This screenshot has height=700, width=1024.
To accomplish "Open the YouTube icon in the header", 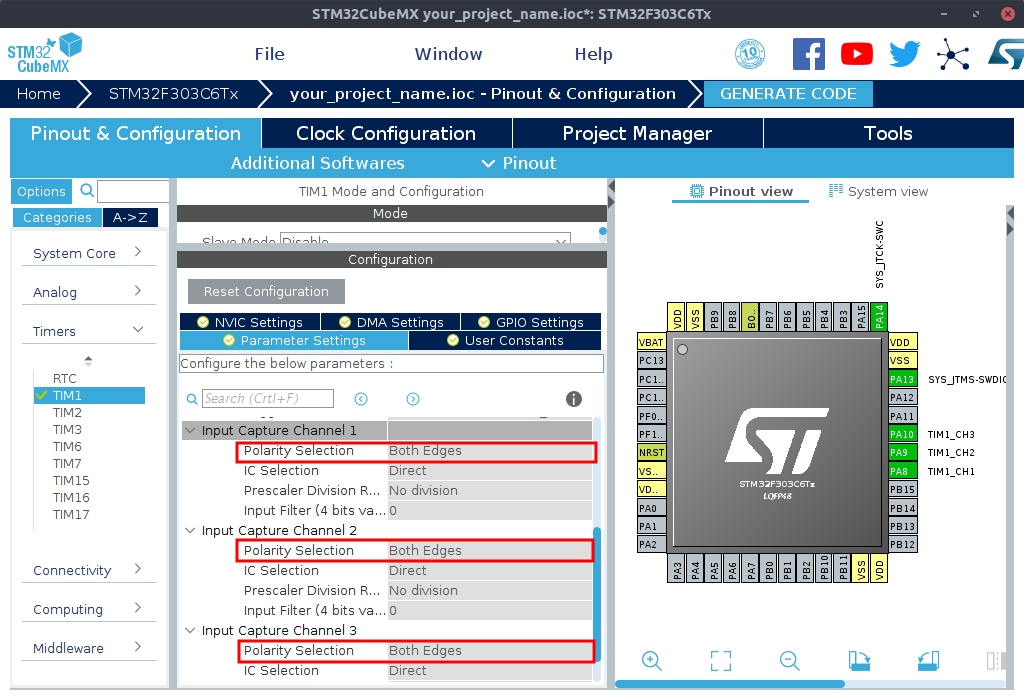I will pos(857,54).
